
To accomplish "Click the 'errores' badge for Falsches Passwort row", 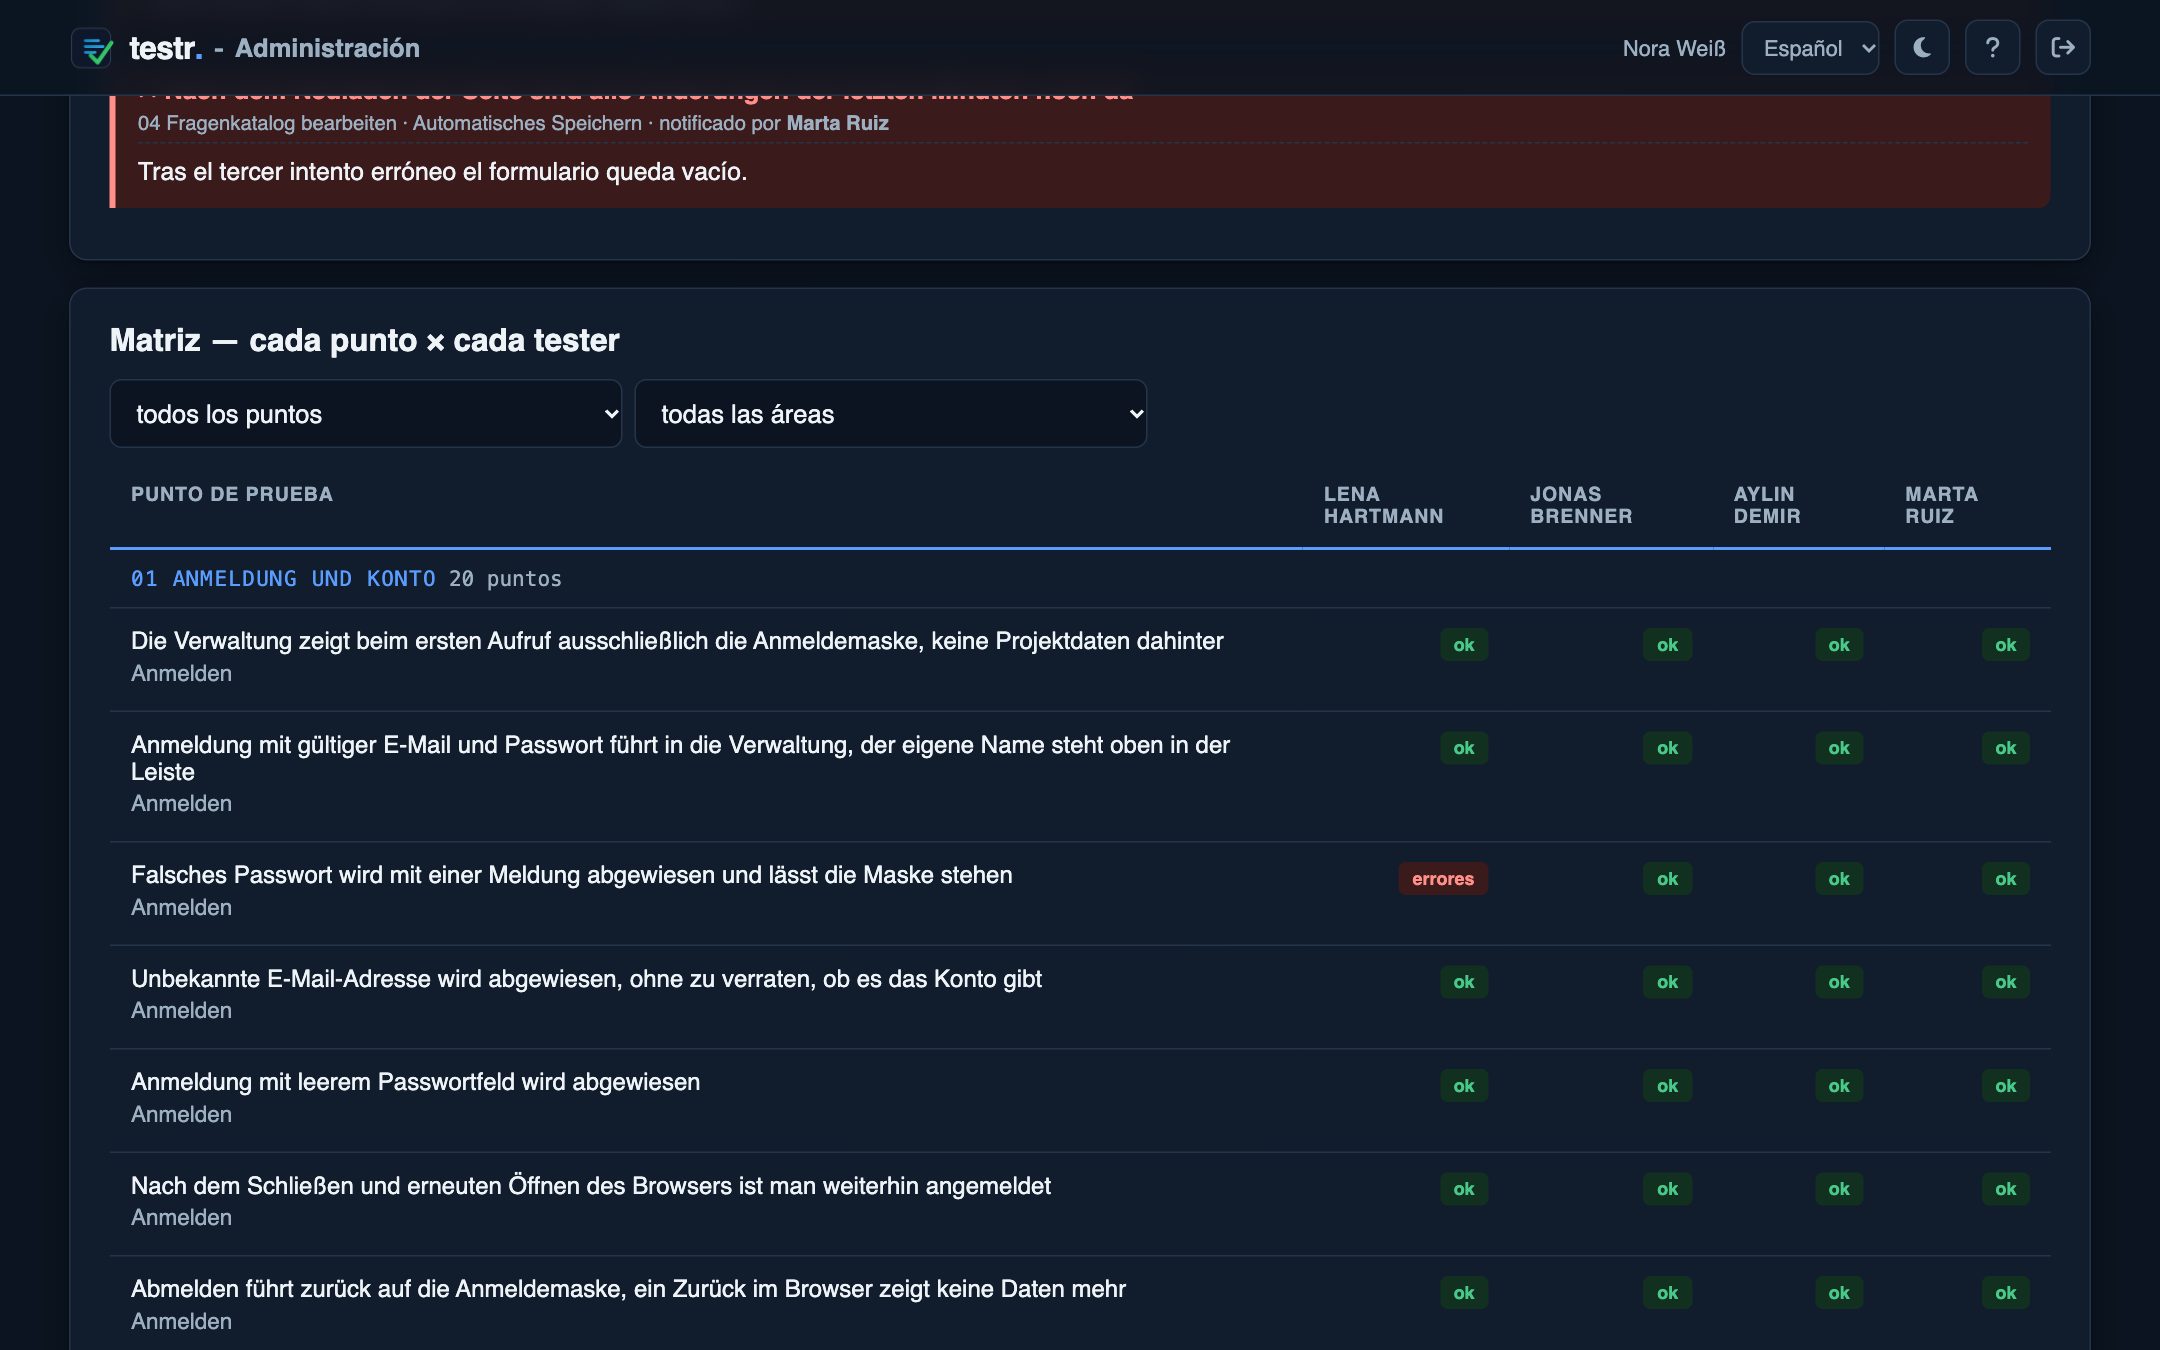I will pyautogui.click(x=1442, y=879).
